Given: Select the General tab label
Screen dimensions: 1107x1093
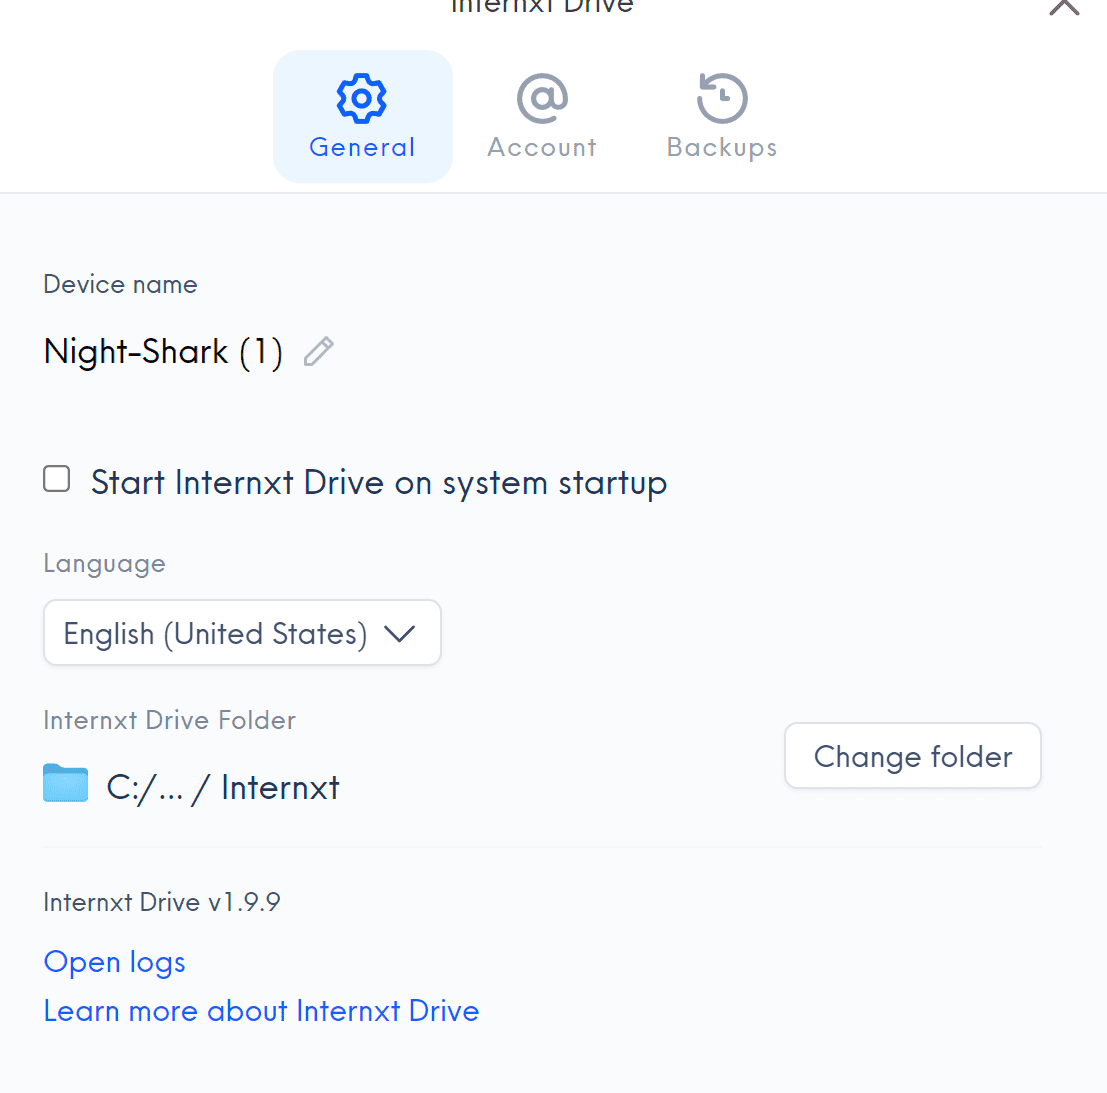Looking at the screenshot, I should click(x=362, y=147).
